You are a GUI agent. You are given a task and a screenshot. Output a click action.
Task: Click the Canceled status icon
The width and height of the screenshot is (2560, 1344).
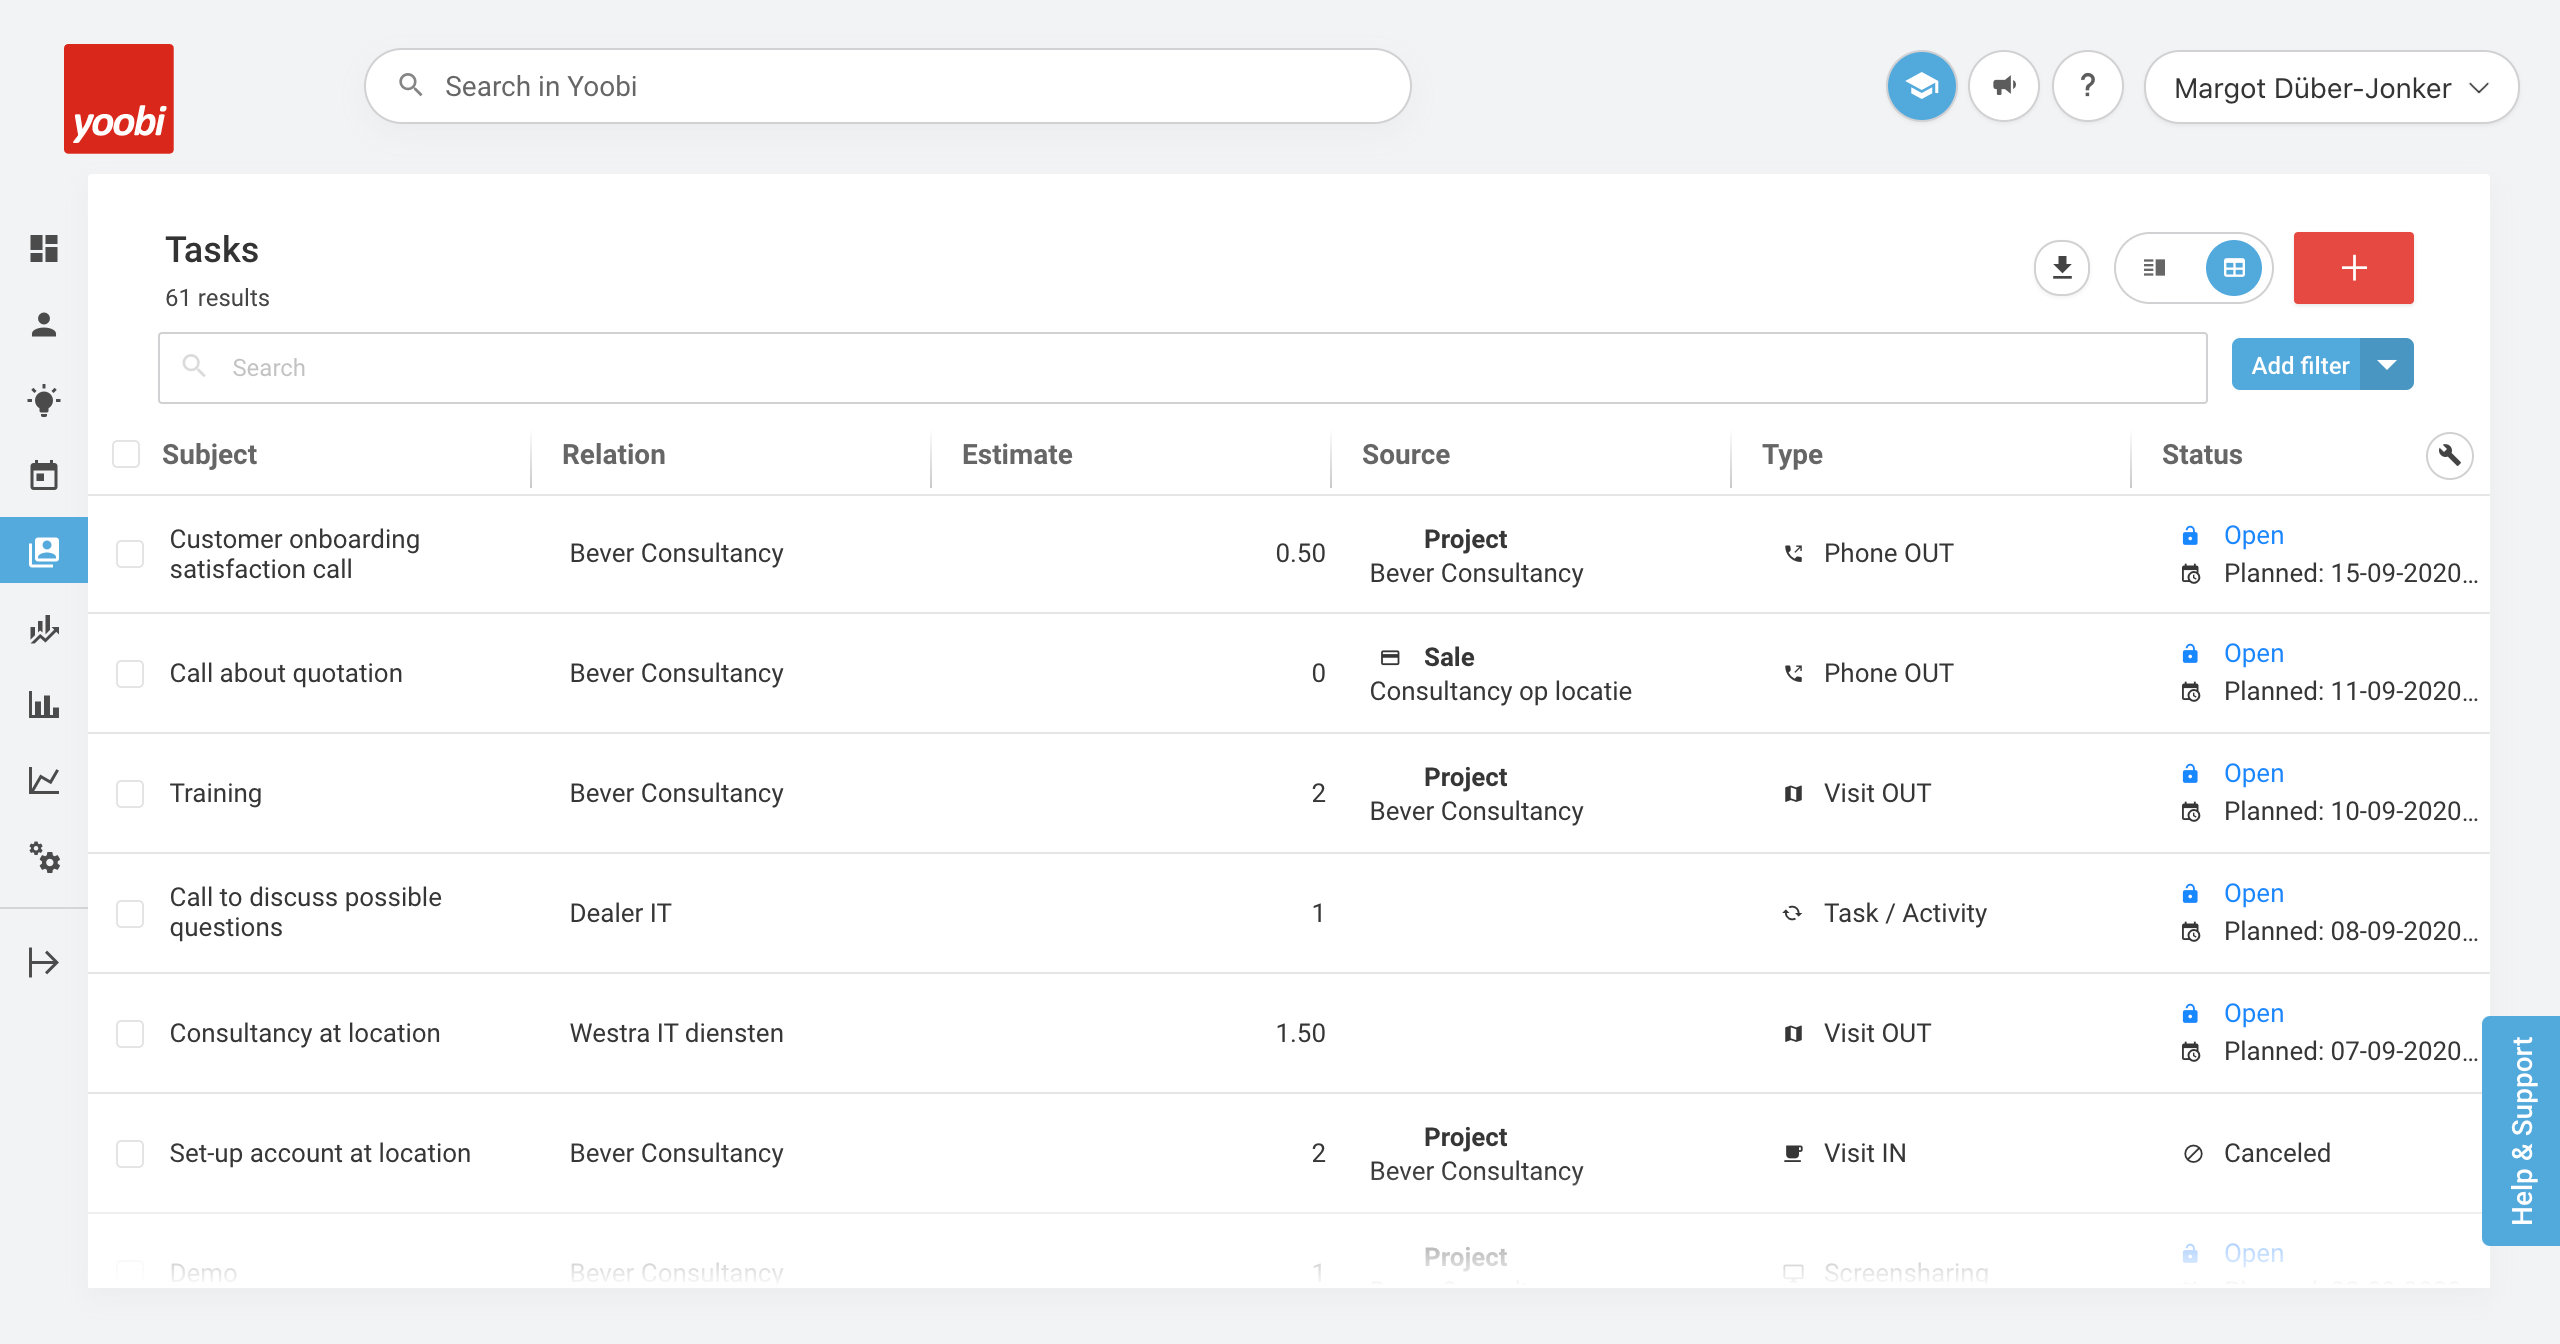tap(2193, 1154)
